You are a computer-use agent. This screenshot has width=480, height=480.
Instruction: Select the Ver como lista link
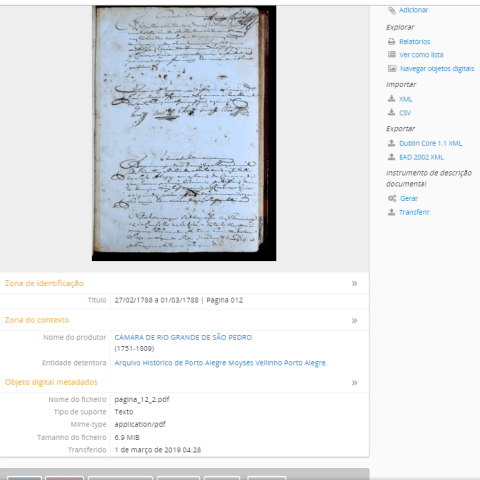(x=421, y=55)
